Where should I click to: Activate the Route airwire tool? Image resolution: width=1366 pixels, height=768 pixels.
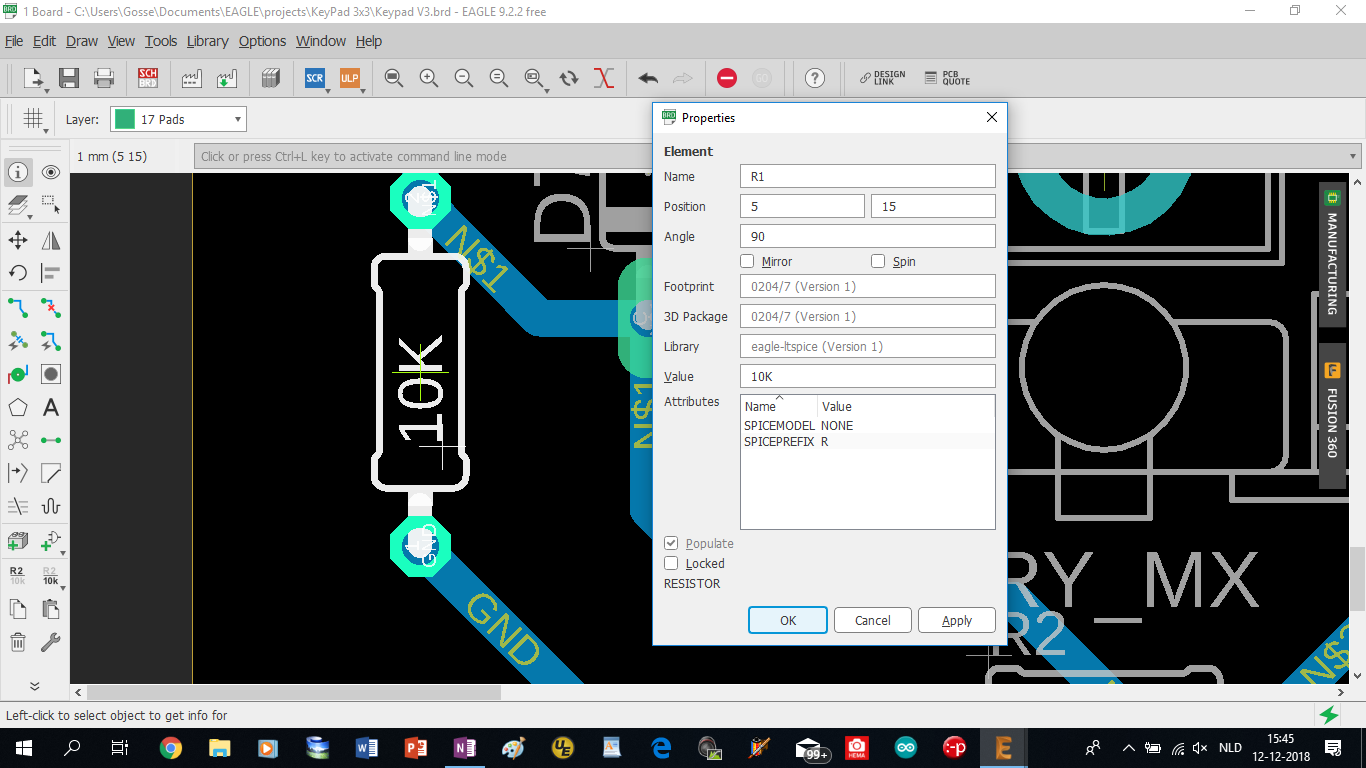[x=18, y=307]
